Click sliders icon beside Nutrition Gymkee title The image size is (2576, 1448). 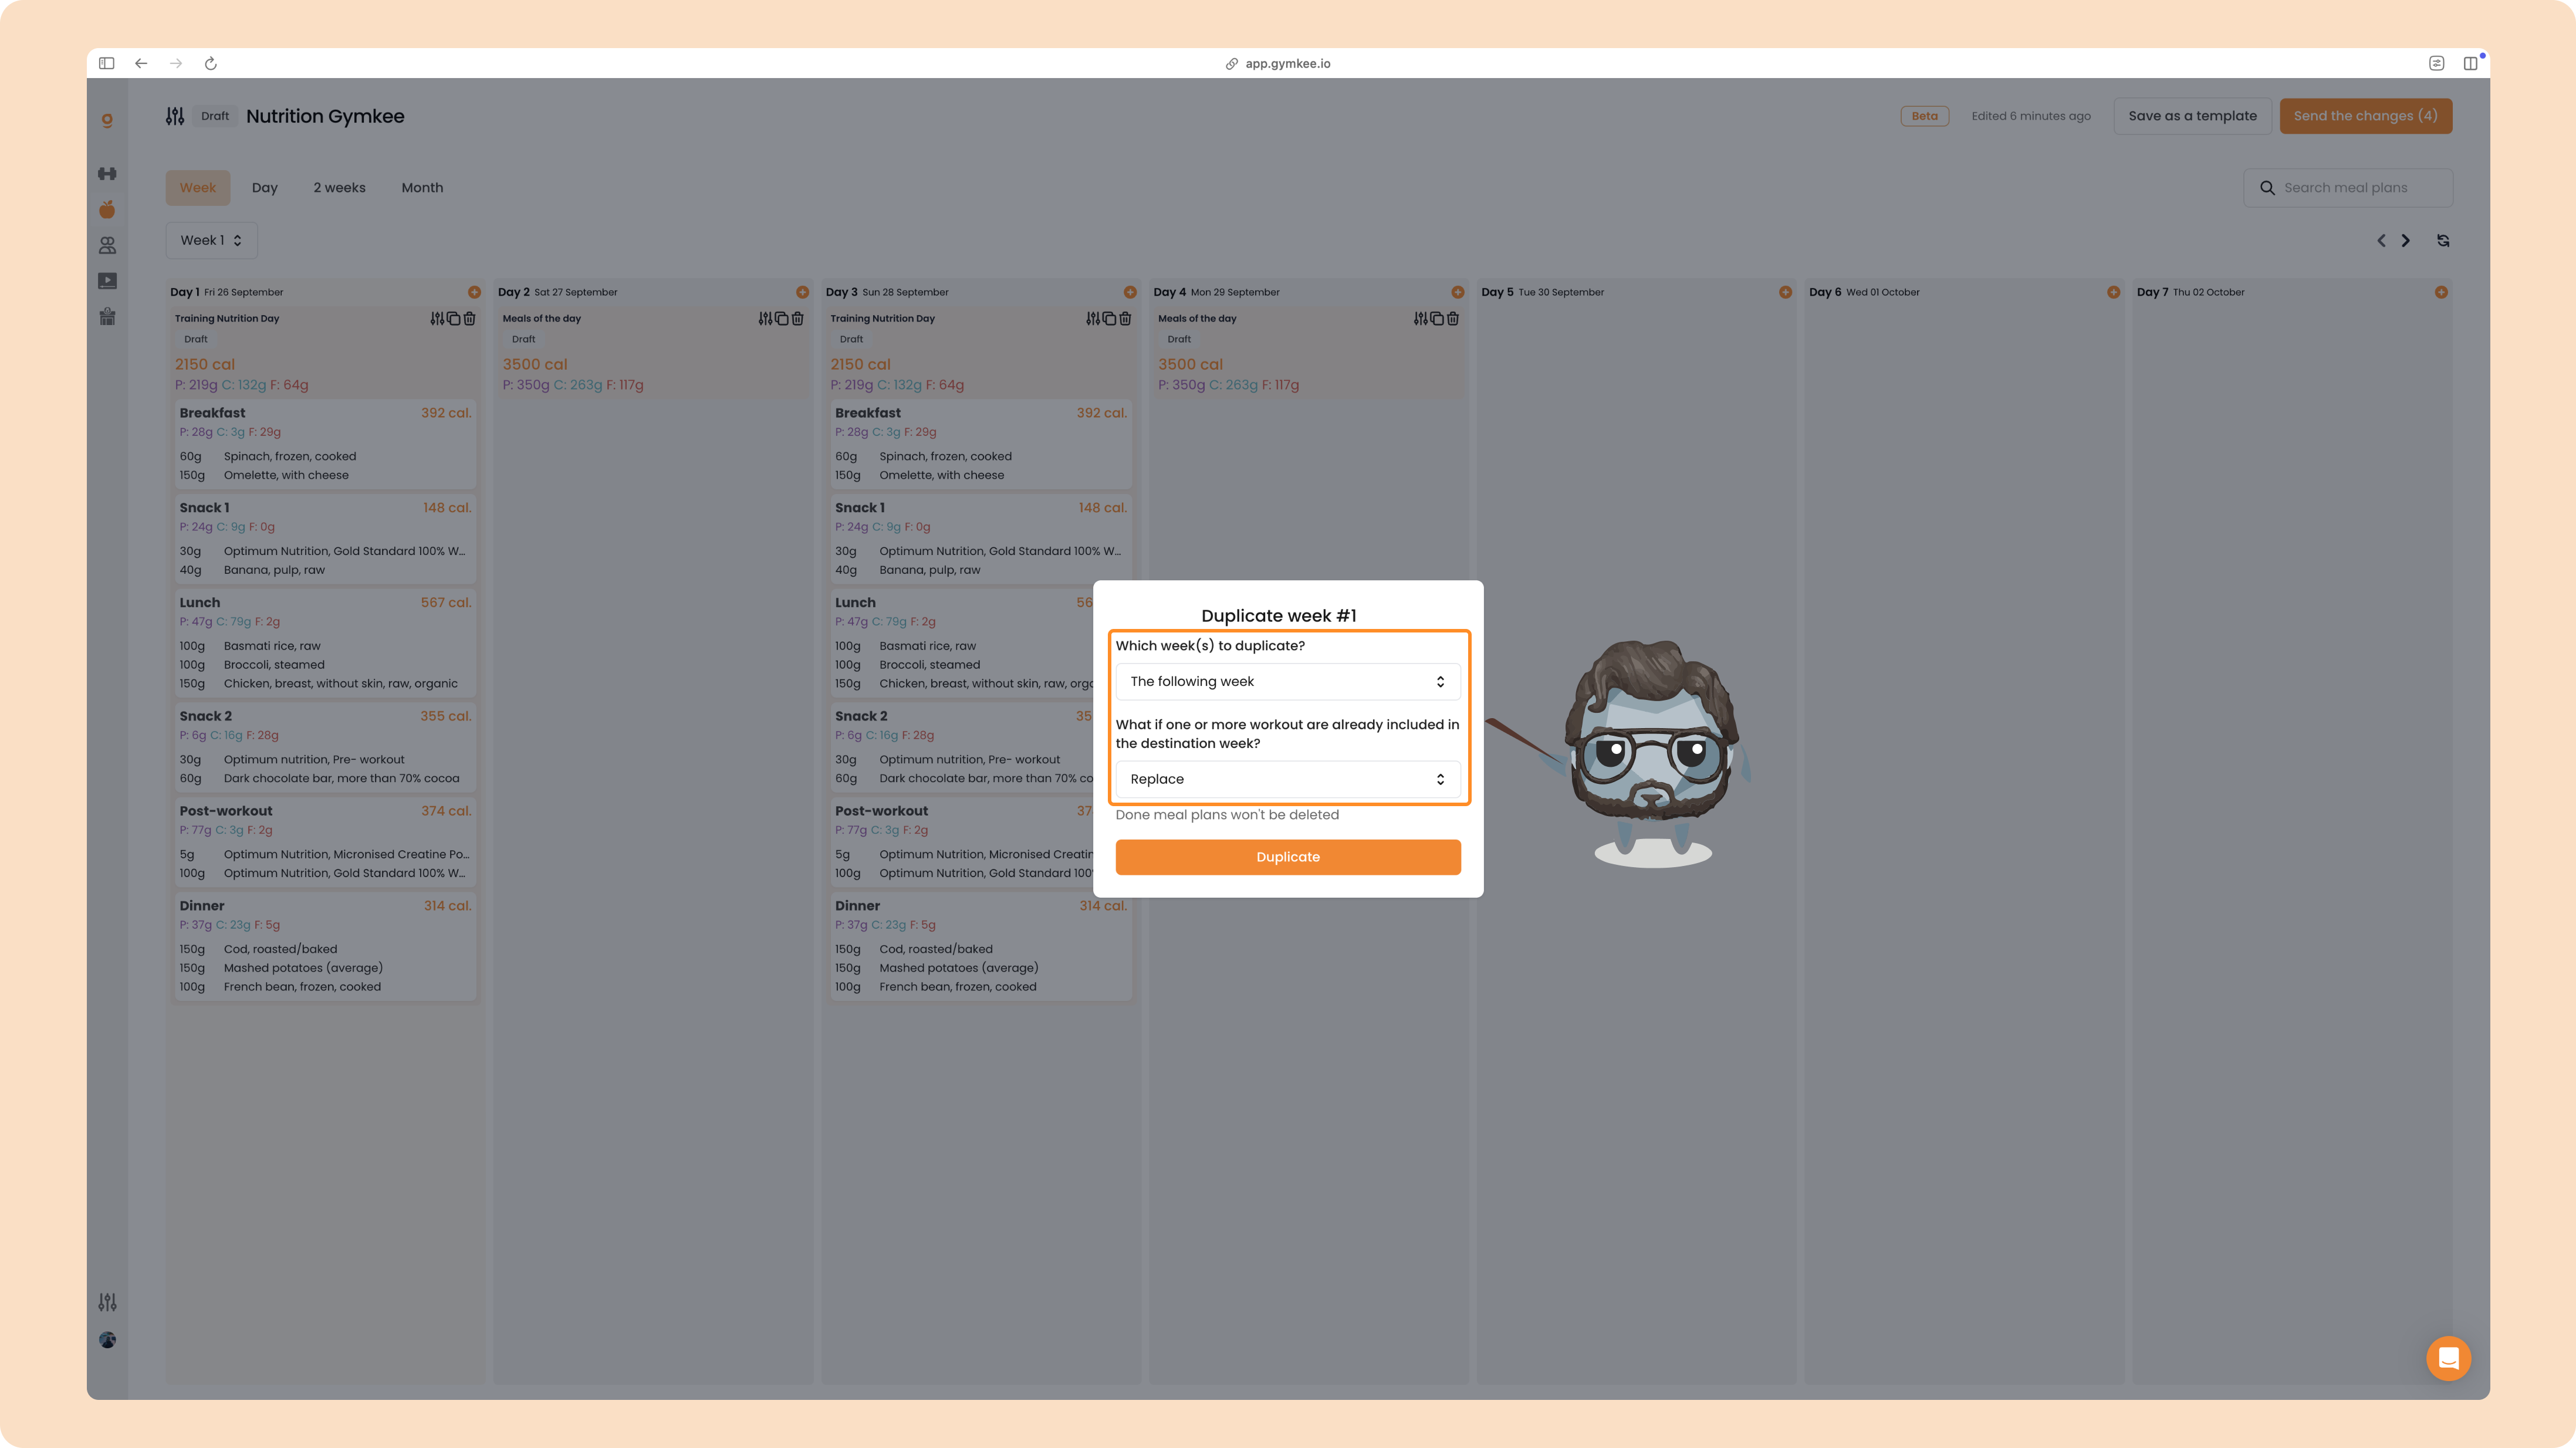click(175, 116)
